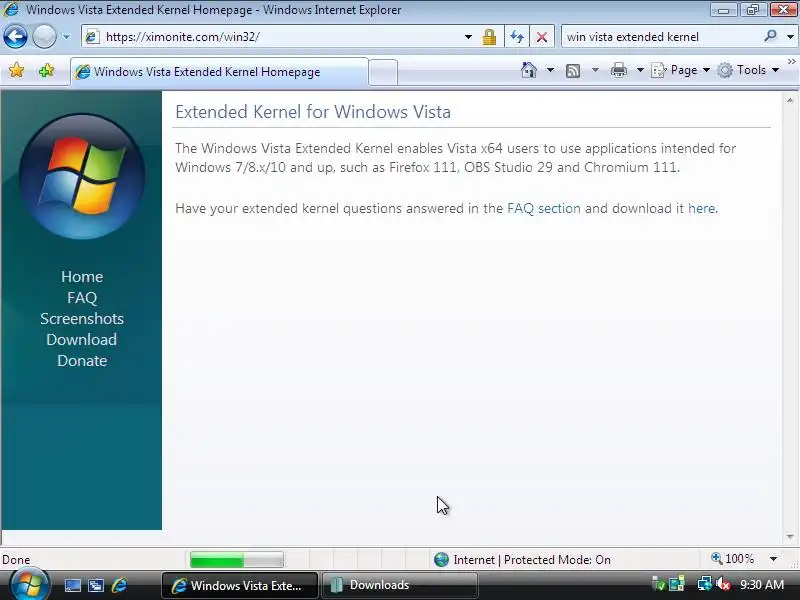Go back with the Back arrow button
800x600 pixels.
pyautogui.click(x=15, y=37)
